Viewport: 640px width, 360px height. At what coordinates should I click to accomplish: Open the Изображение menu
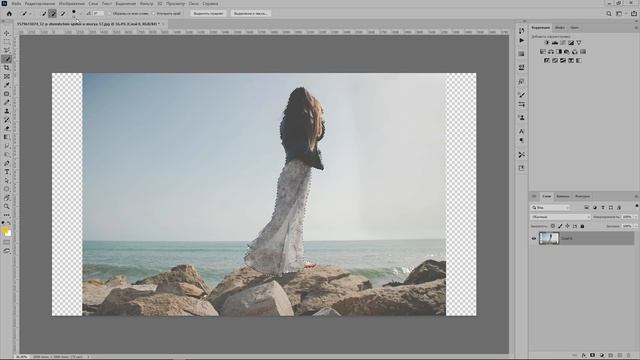72,3
